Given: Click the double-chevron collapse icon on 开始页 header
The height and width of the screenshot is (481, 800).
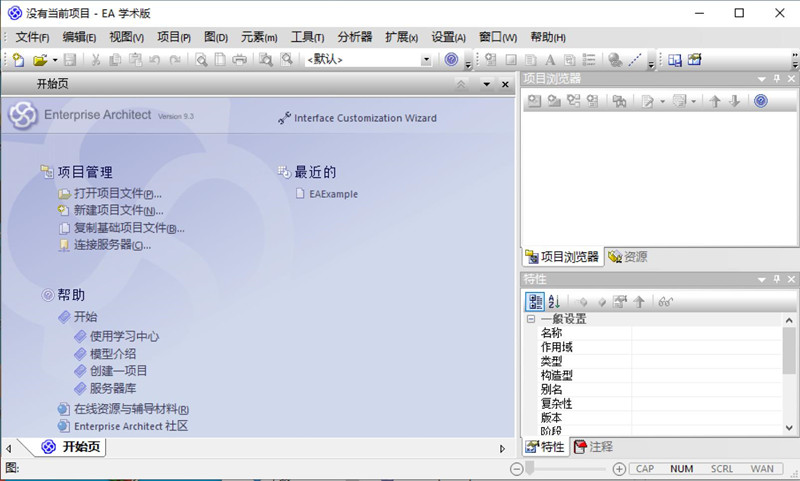Looking at the screenshot, I should coord(461,84).
